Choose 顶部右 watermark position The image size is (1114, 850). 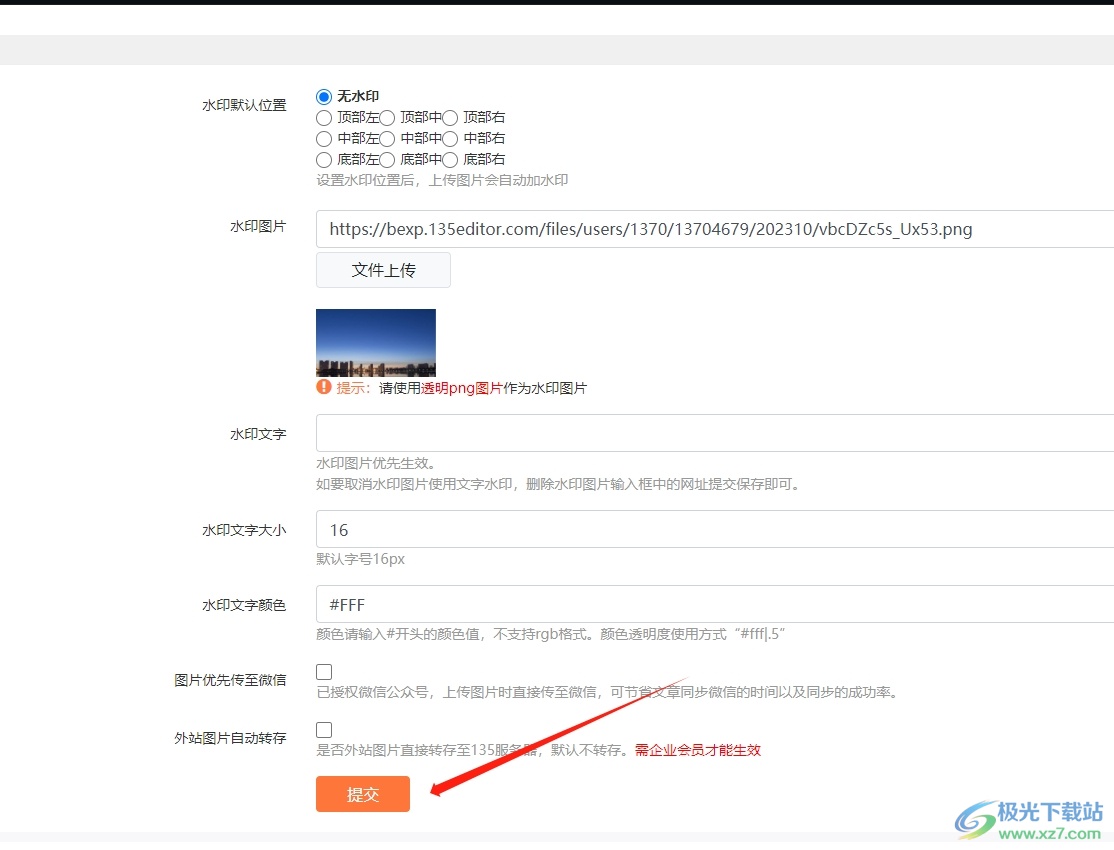(x=450, y=118)
